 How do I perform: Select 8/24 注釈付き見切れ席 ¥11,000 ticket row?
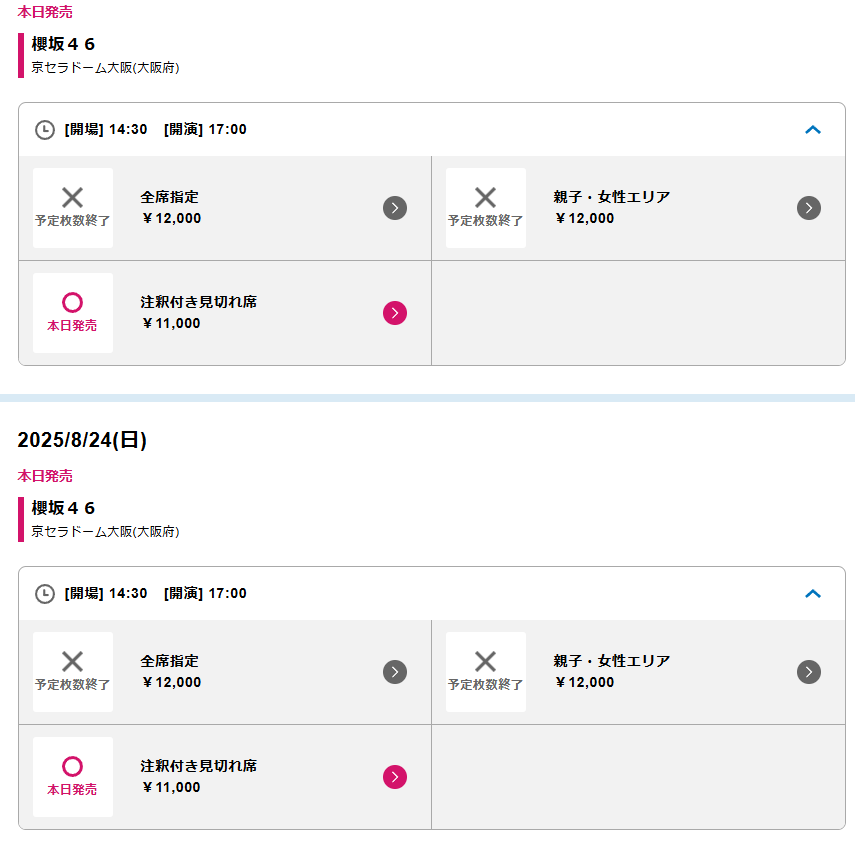point(225,777)
